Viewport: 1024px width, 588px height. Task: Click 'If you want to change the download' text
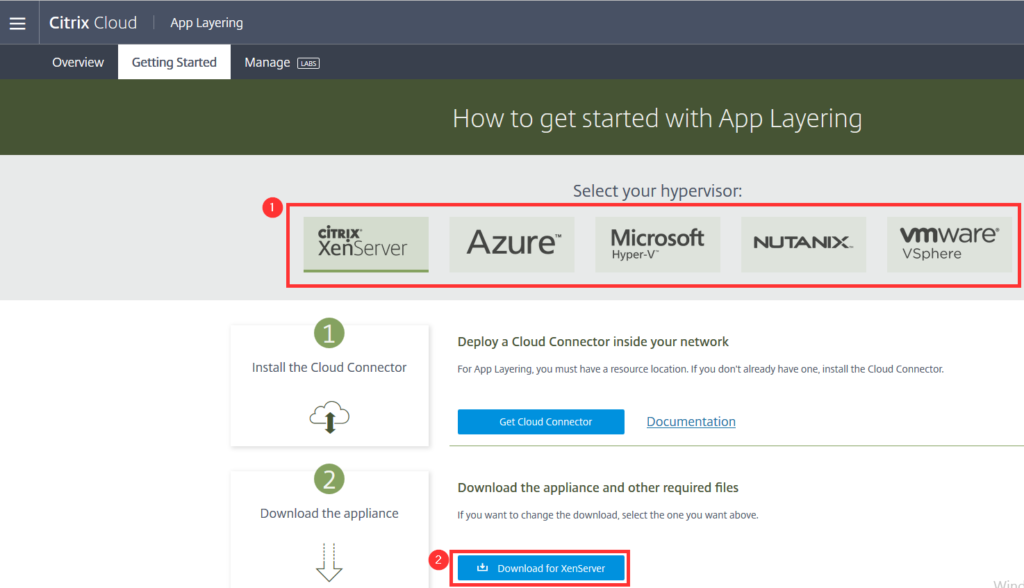click(607, 515)
